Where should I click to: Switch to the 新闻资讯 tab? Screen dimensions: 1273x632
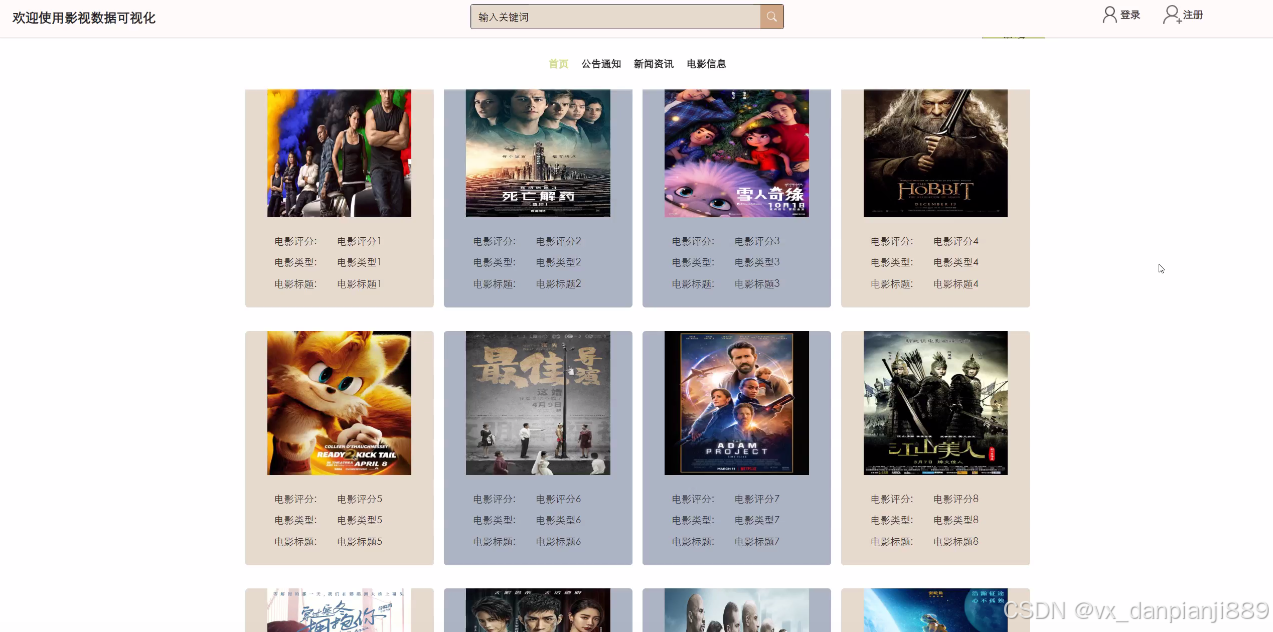tap(653, 64)
